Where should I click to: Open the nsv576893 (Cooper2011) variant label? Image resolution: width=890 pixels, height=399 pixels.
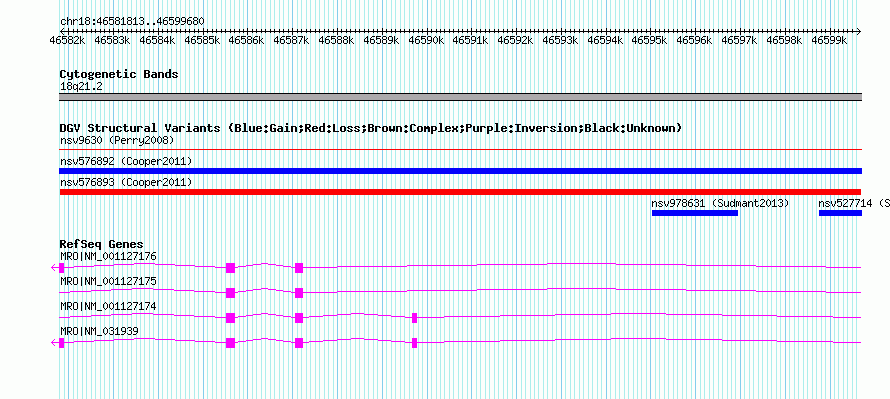[x=126, y=183]
